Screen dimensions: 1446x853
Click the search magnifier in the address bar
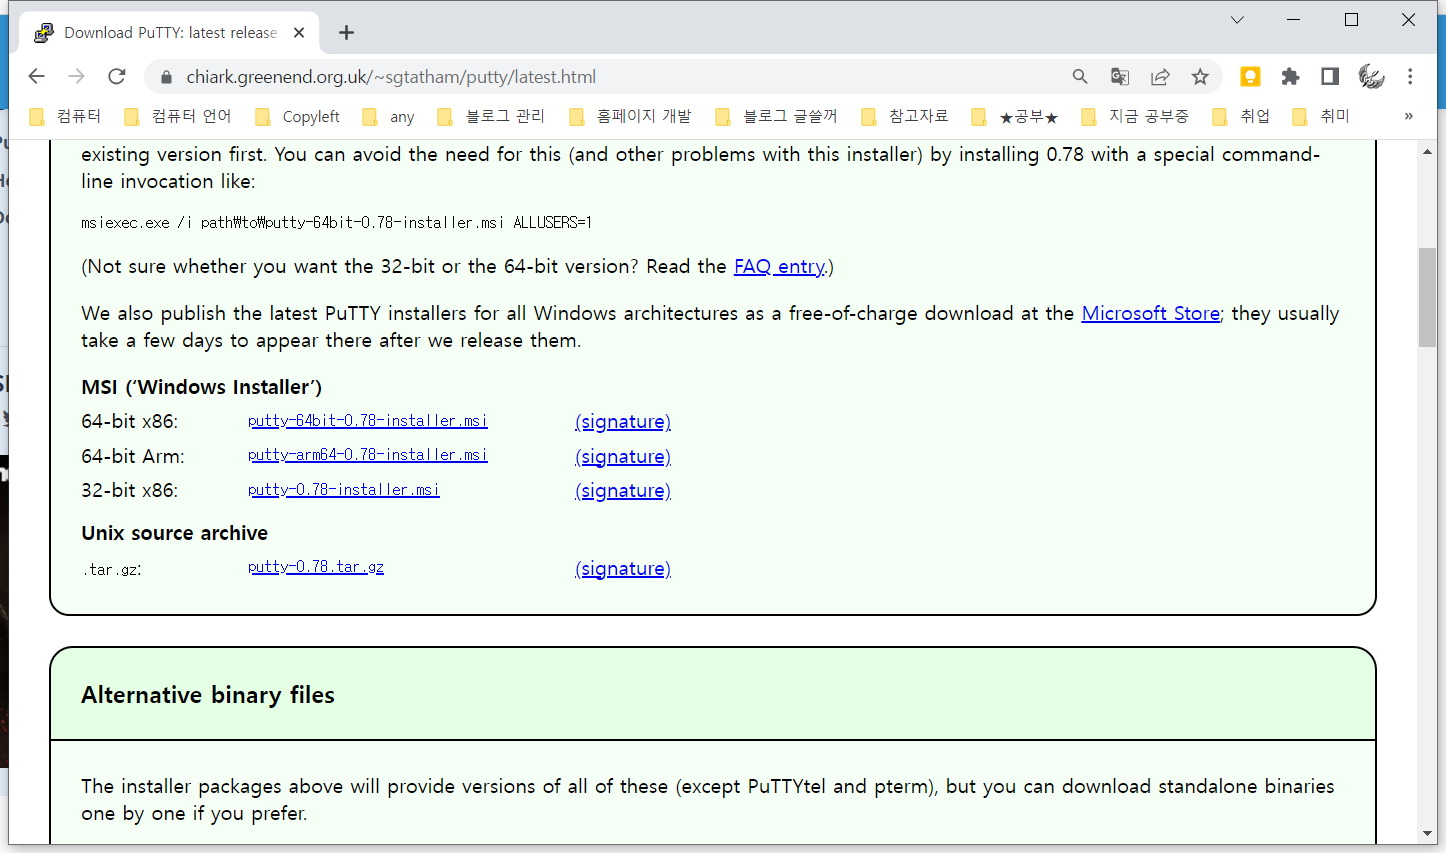[x=1080, y=77]
